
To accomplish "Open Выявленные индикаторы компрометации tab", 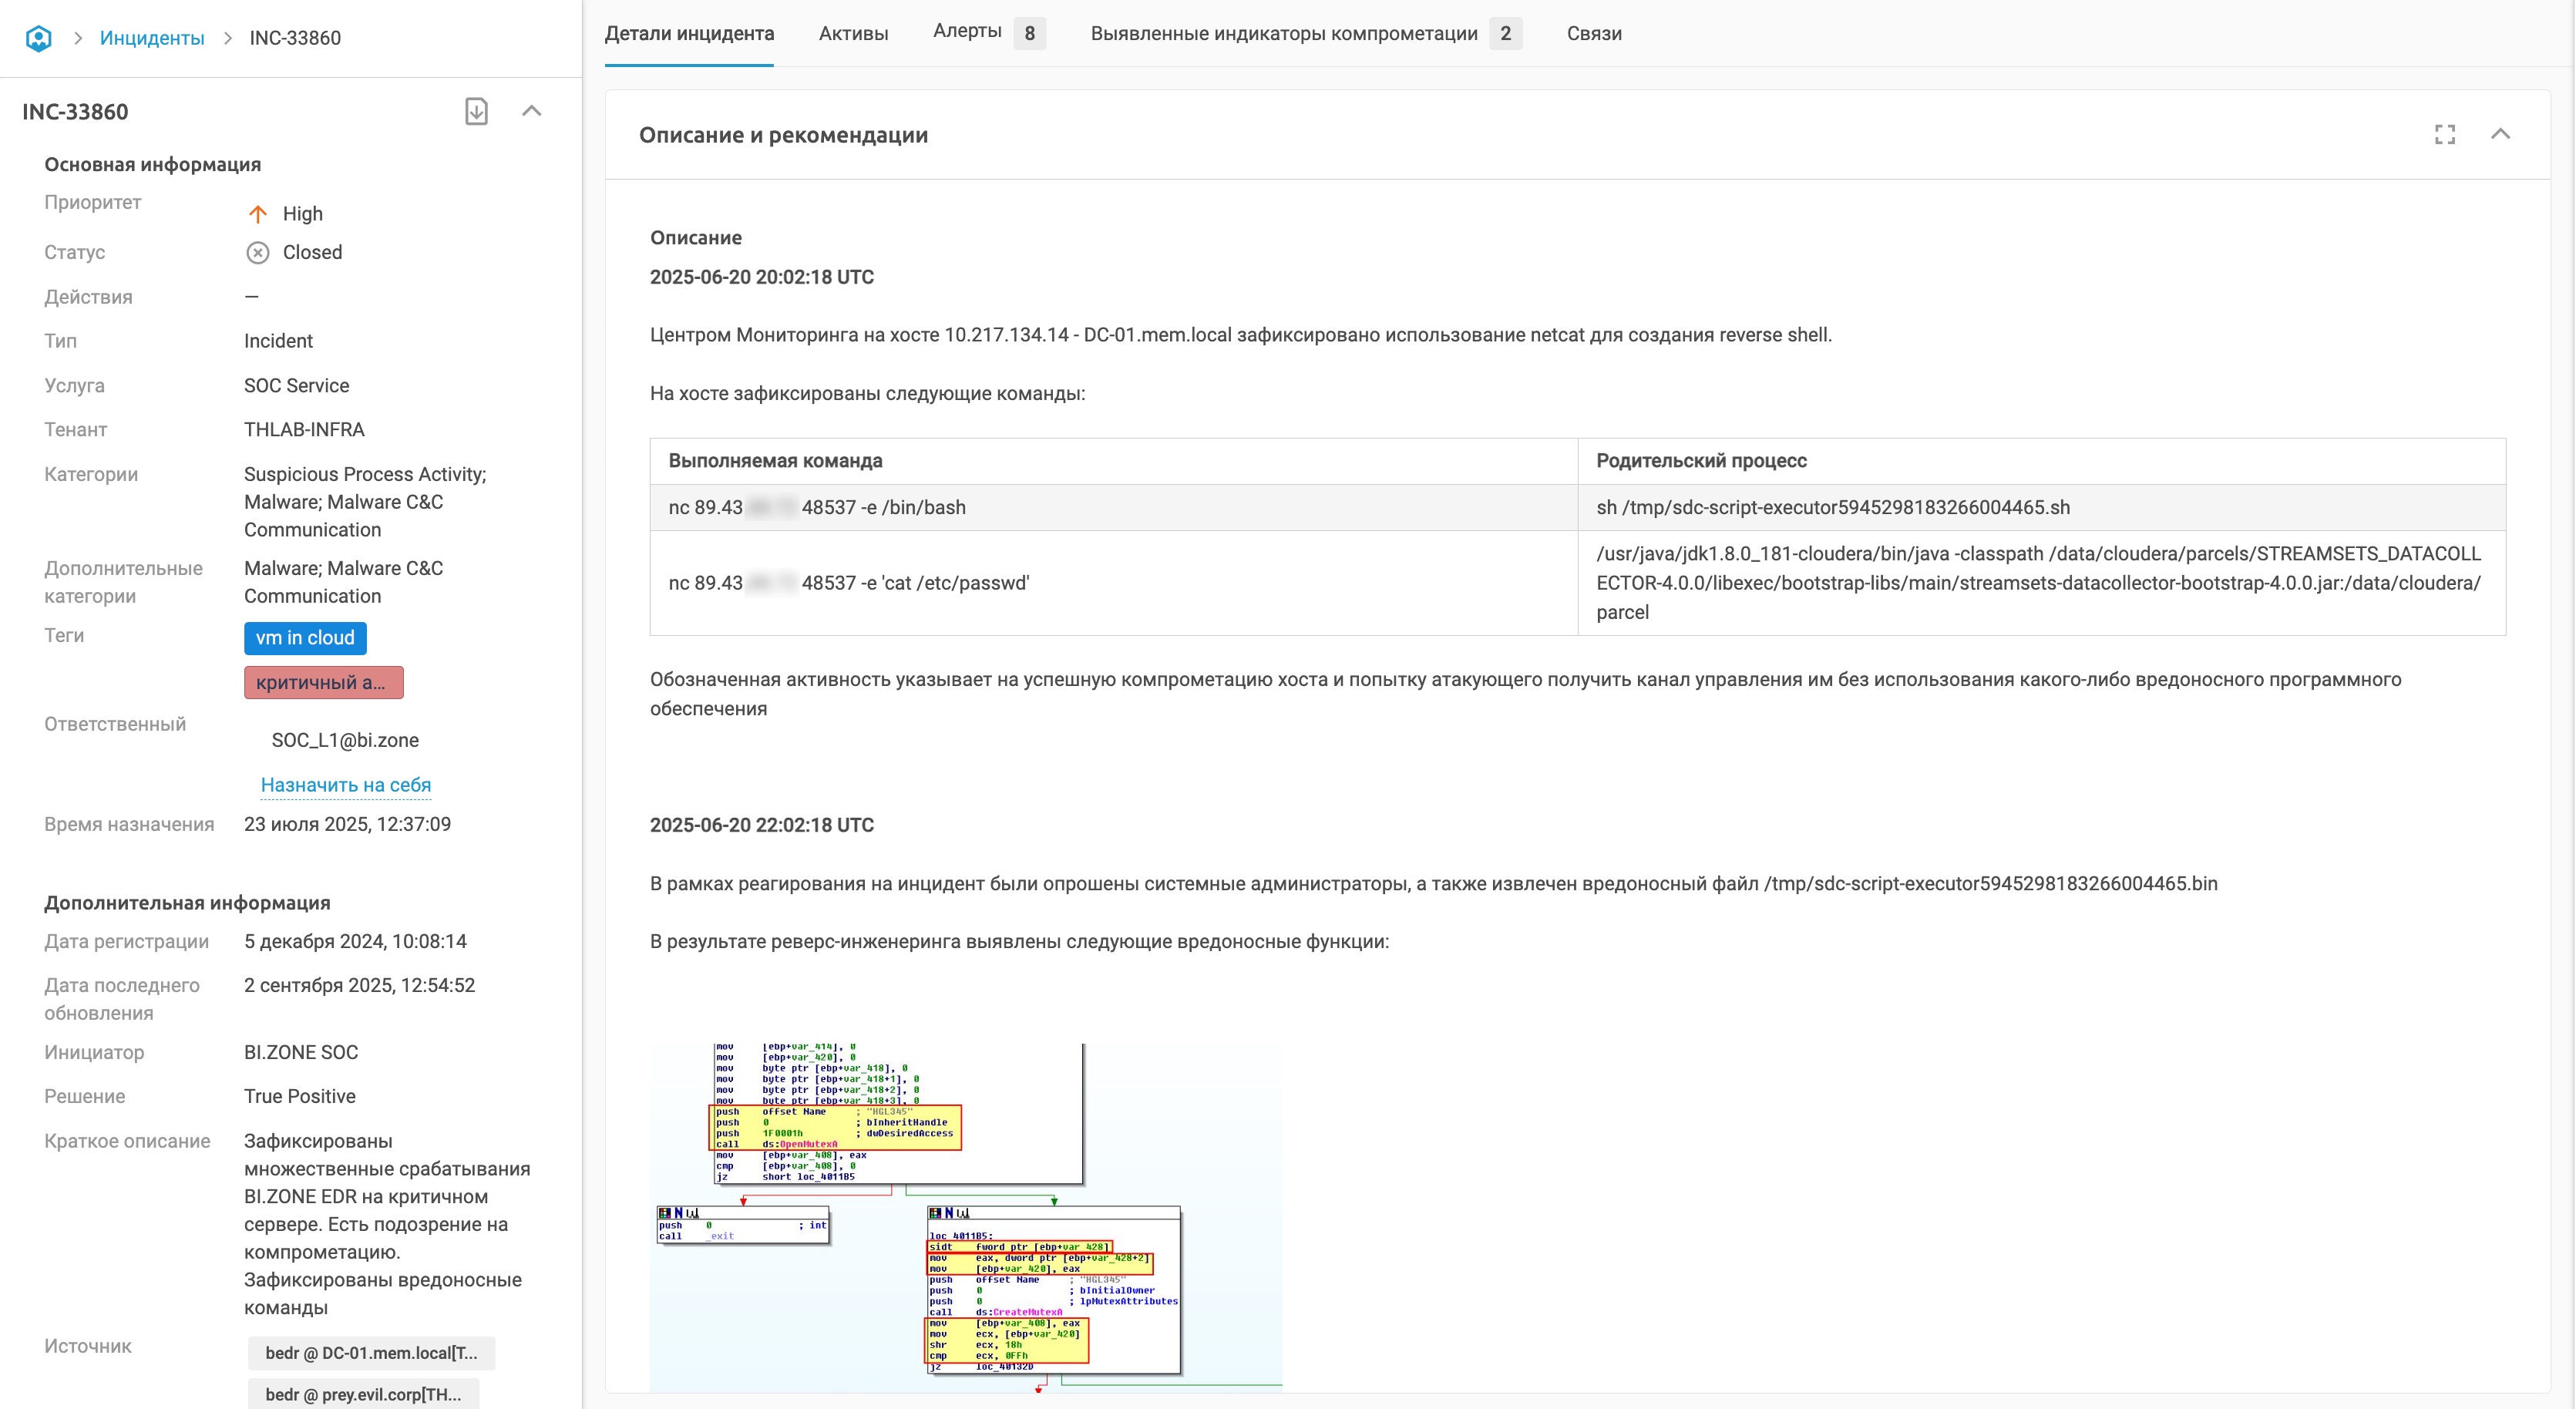I will click(1283, 33).
